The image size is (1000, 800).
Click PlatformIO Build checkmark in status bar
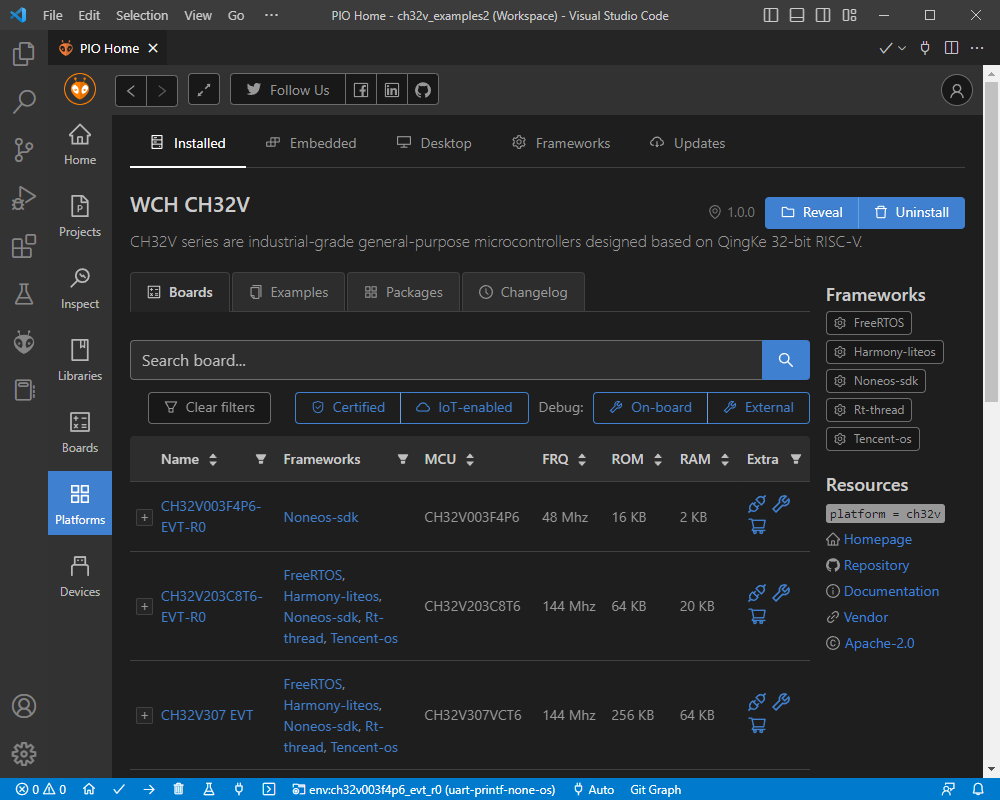pyautogui.click(x=119, y=789)
